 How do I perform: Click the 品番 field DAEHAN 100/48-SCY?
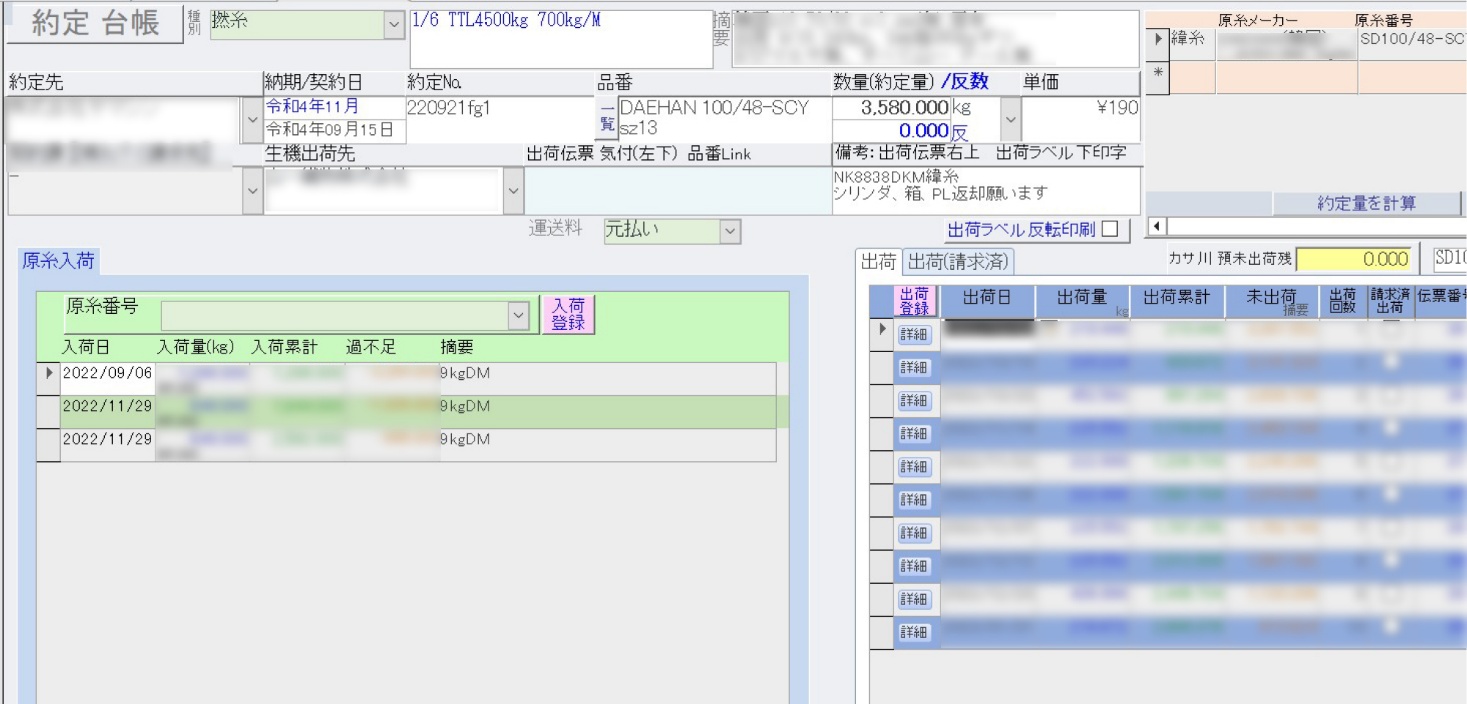click(x=725, y=119)
